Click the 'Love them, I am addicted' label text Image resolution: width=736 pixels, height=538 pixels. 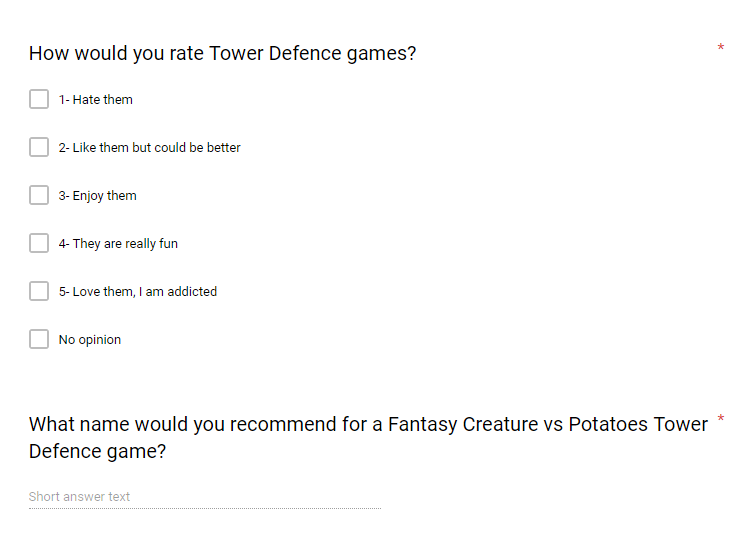click(145, 292)
